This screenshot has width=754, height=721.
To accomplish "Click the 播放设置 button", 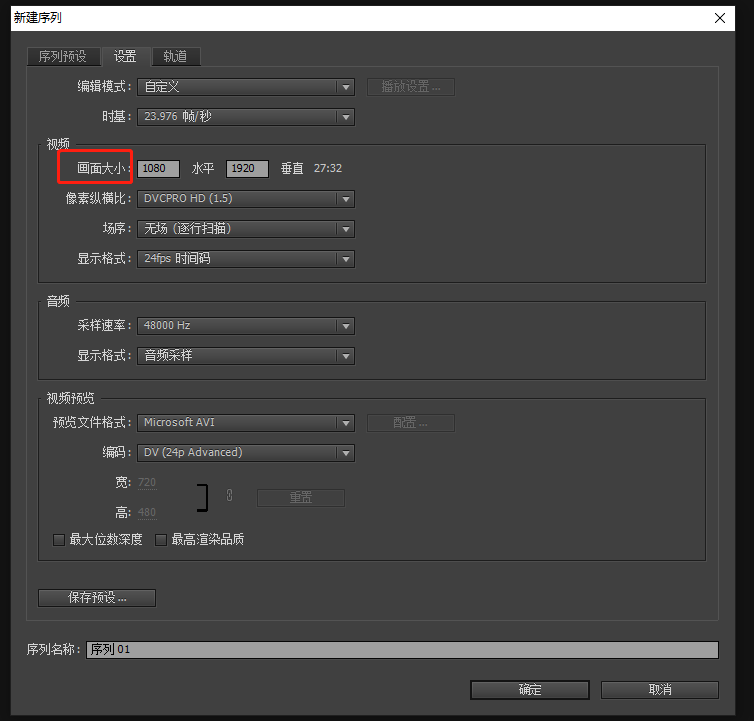I will [x=411, y=87].
